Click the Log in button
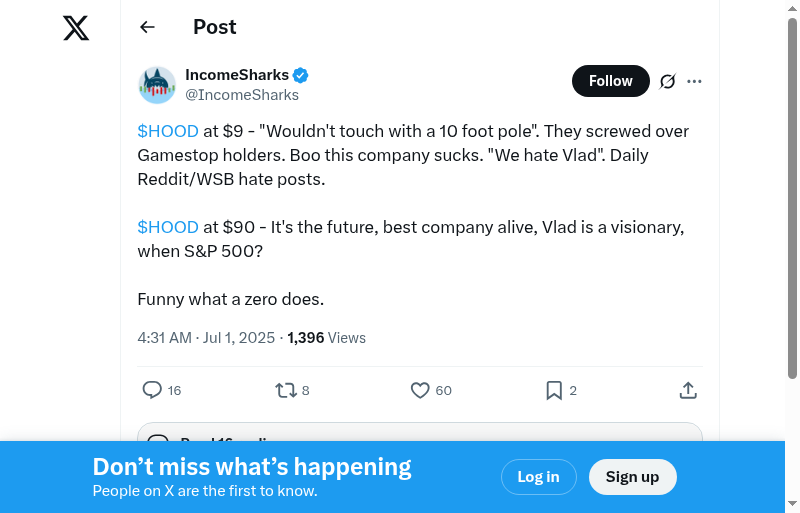The image size is (800, 513). click(538, 477)
